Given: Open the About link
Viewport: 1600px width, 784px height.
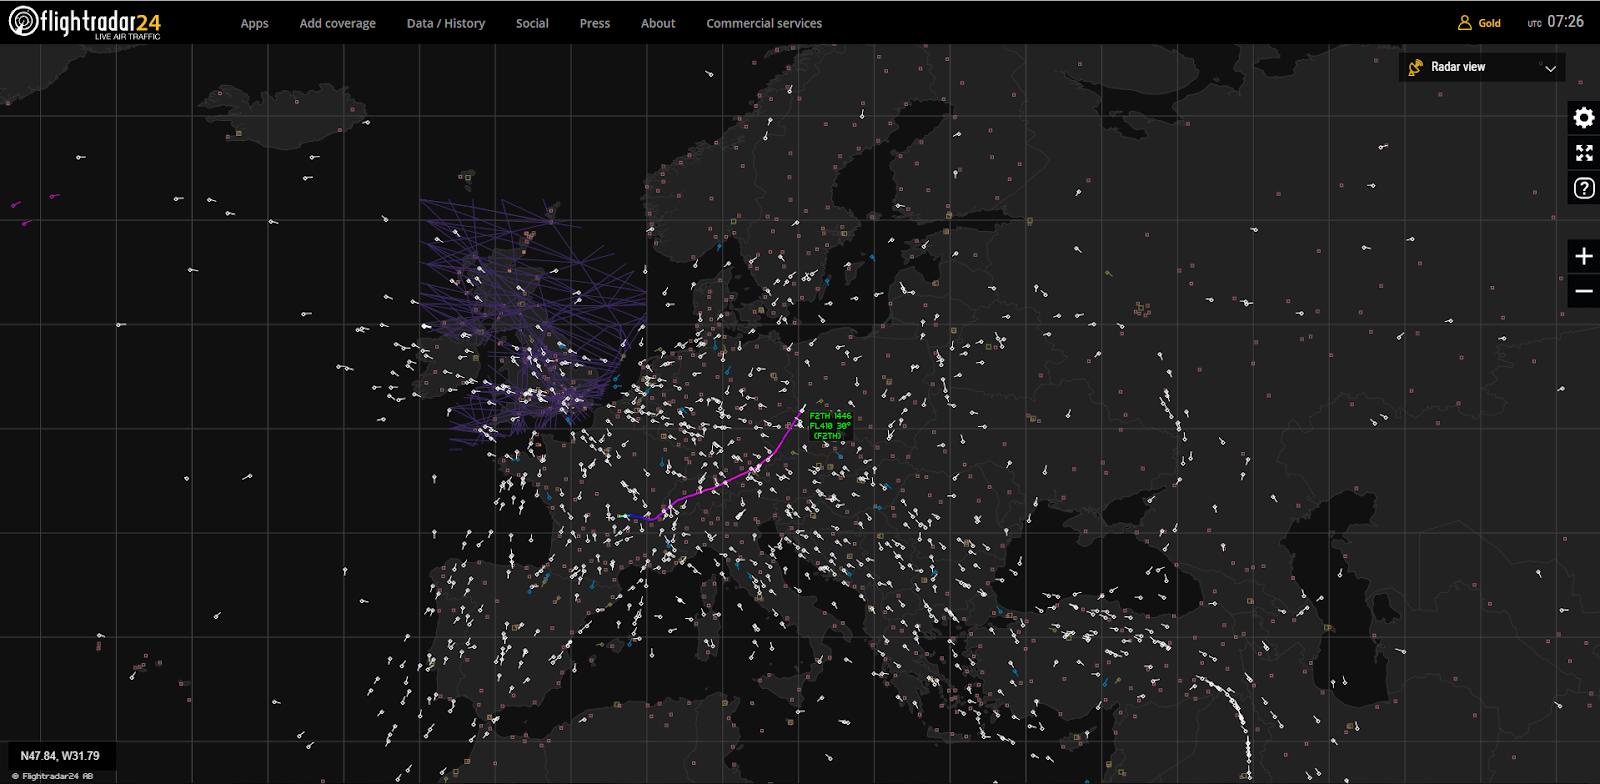Looking at the screenshot, I should click(x=658, y=23).
